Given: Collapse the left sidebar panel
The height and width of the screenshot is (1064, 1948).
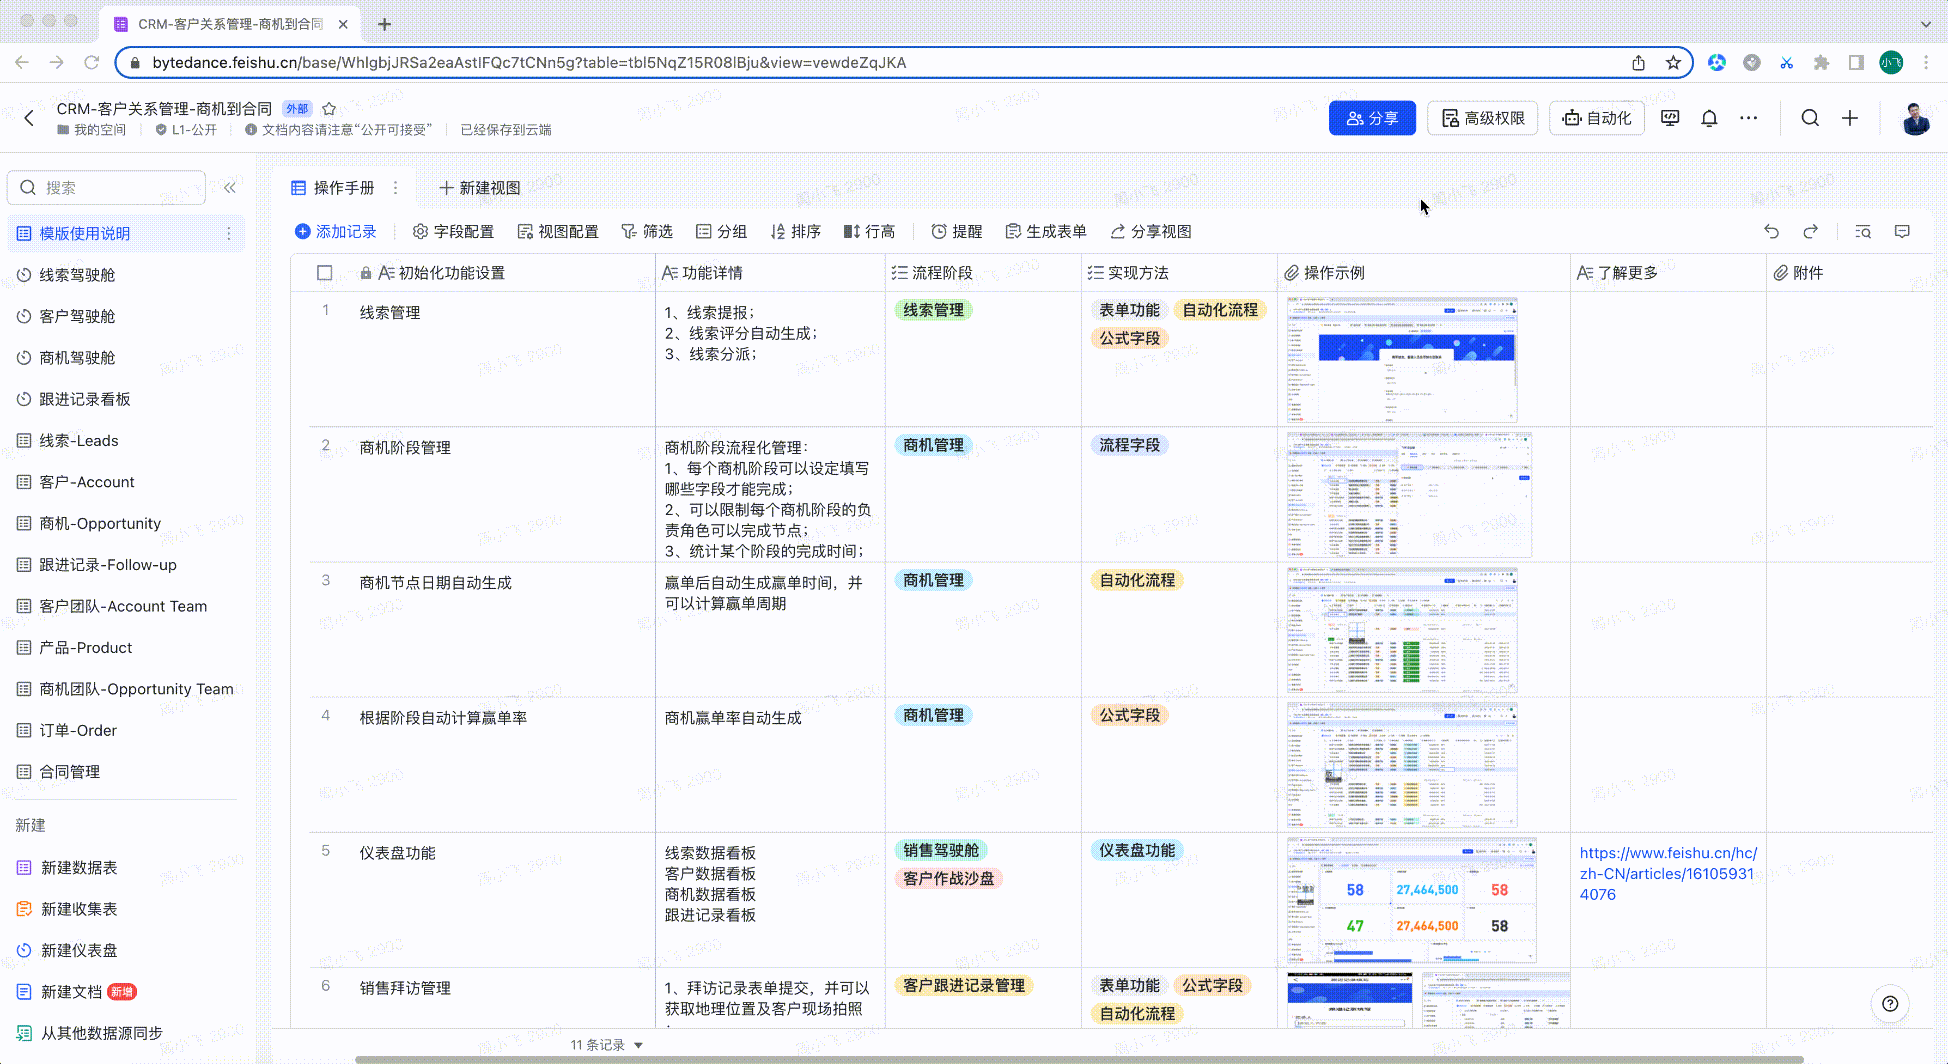Looking at the screenshot, I should [230, 188].
